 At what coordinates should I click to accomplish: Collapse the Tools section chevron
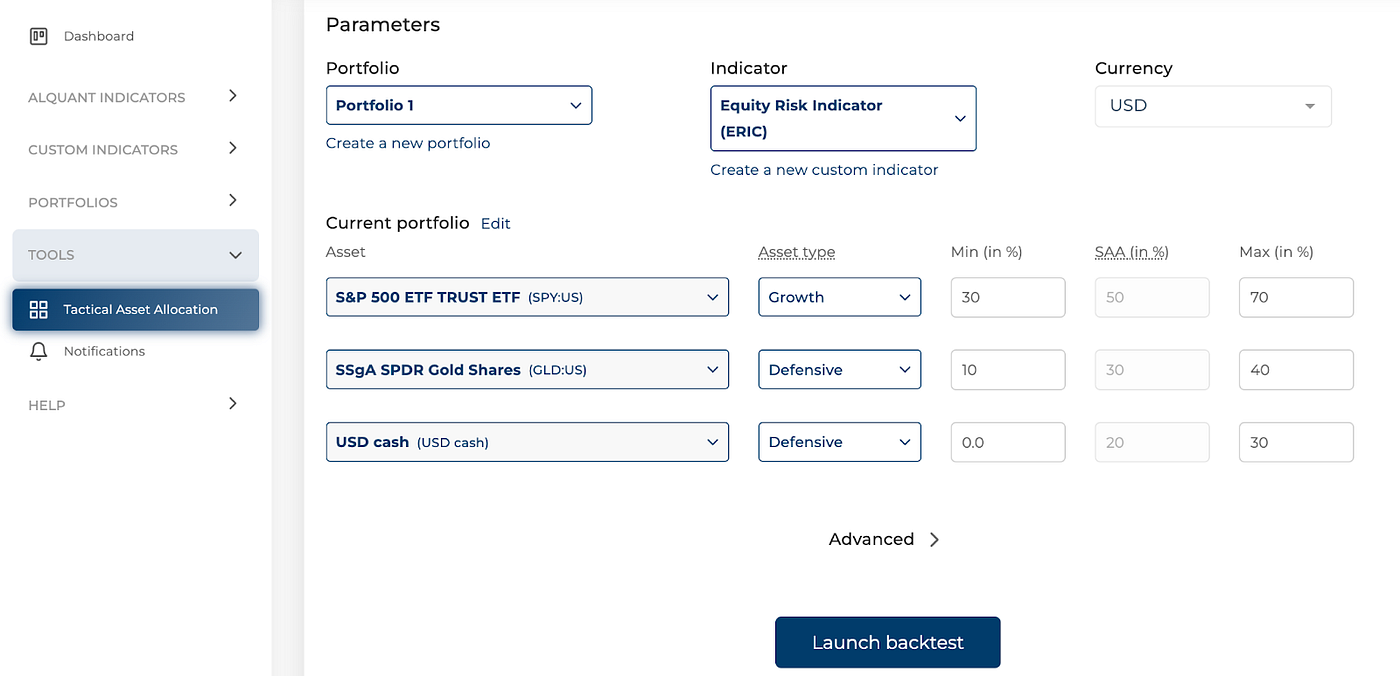(x=235, y=255)
